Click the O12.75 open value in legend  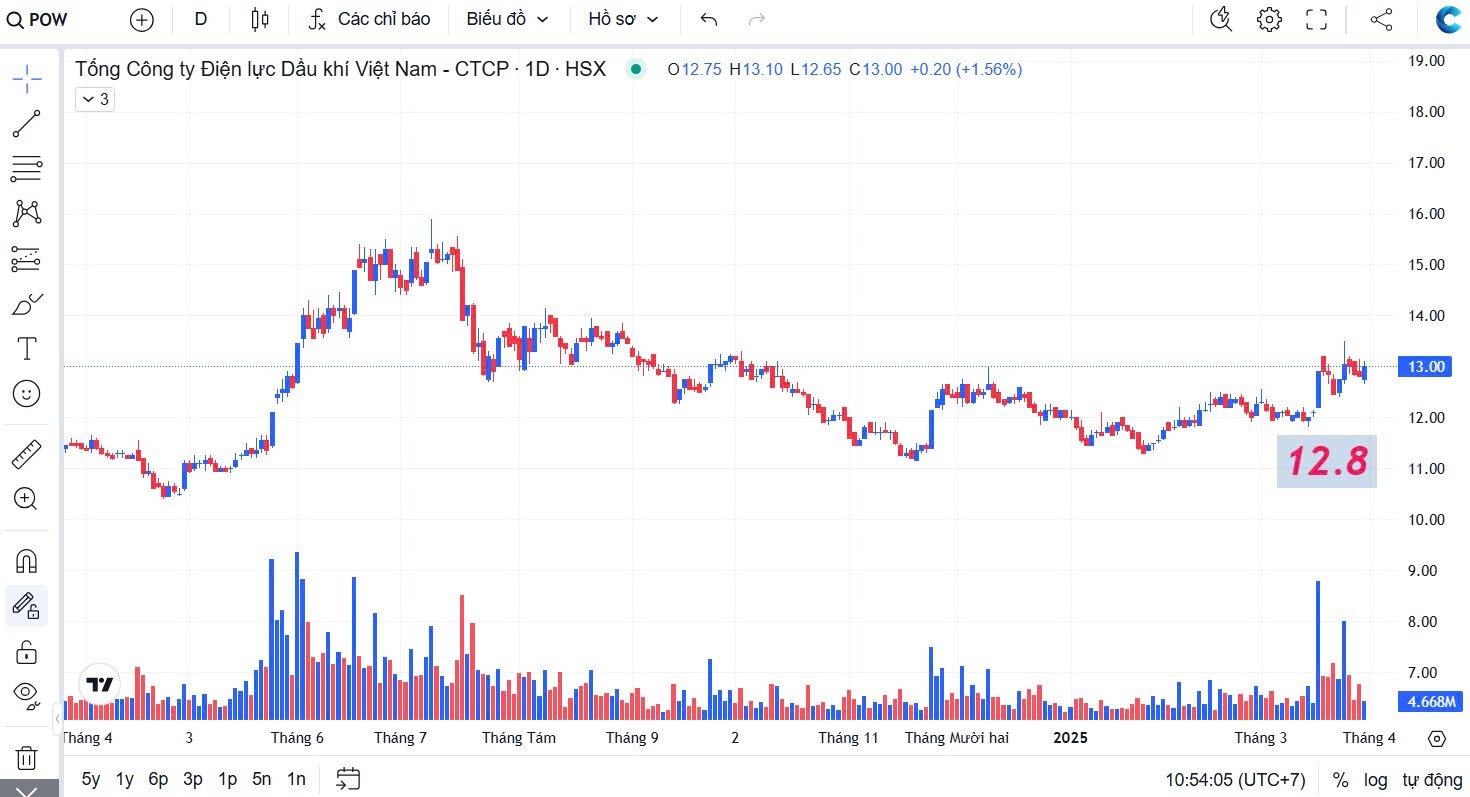tap(695, 69)
